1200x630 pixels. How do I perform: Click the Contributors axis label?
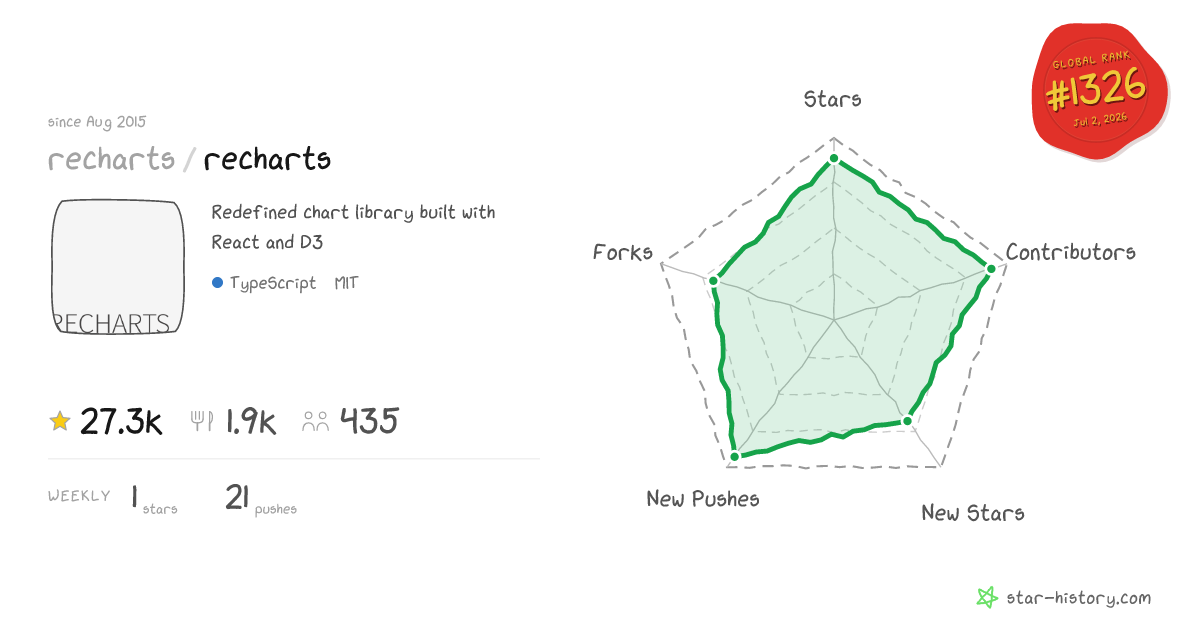(x=1071, y=252)
